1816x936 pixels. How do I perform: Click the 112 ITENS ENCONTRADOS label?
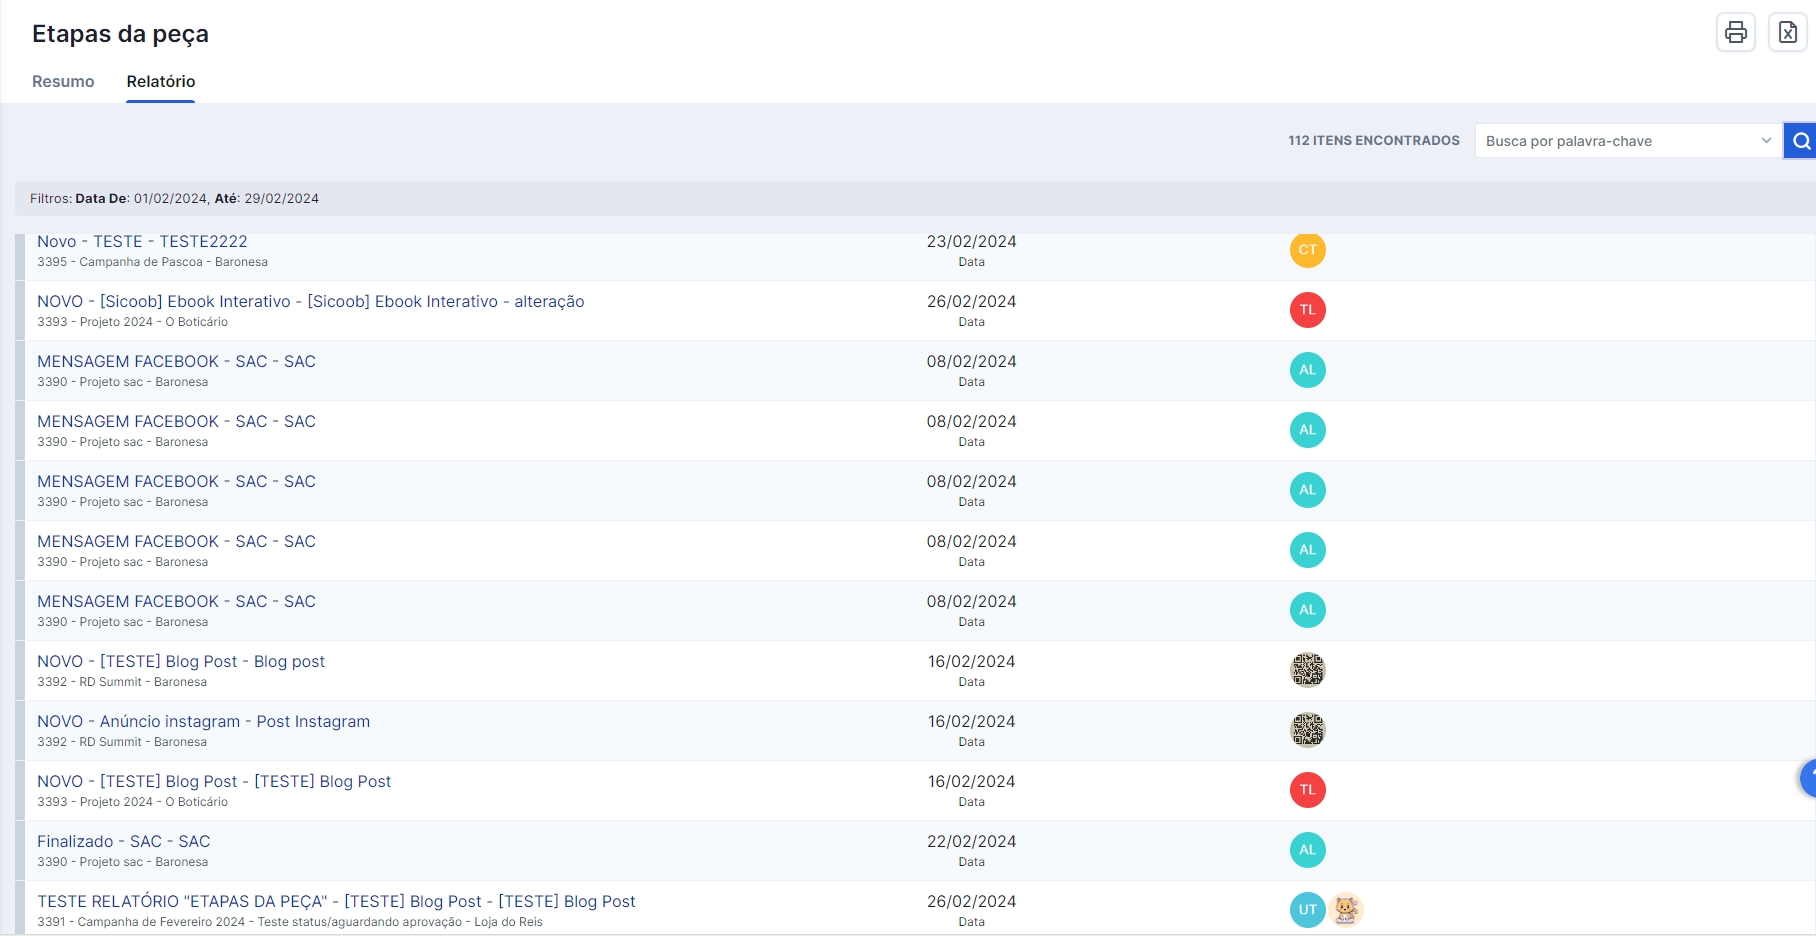[x=1373, y=141]
